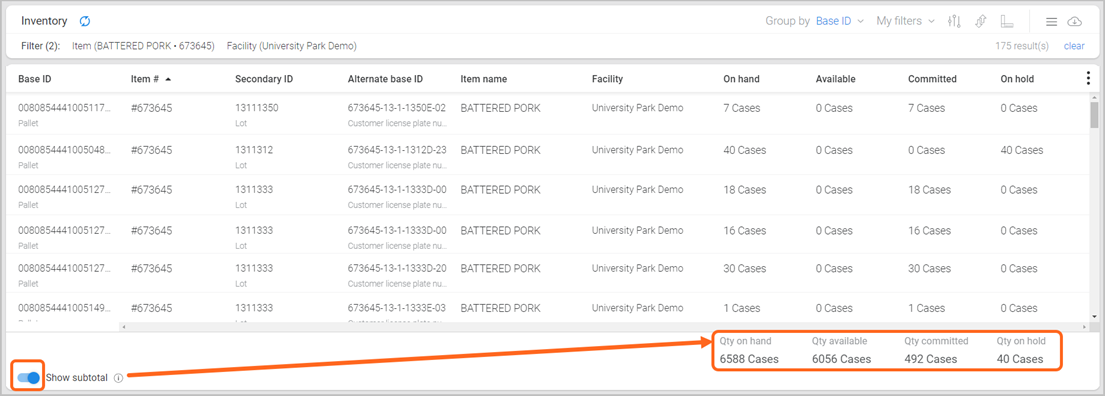Clear the applied filters
The width and height of the screenshot is (1105, 396).
[1074, 47]
